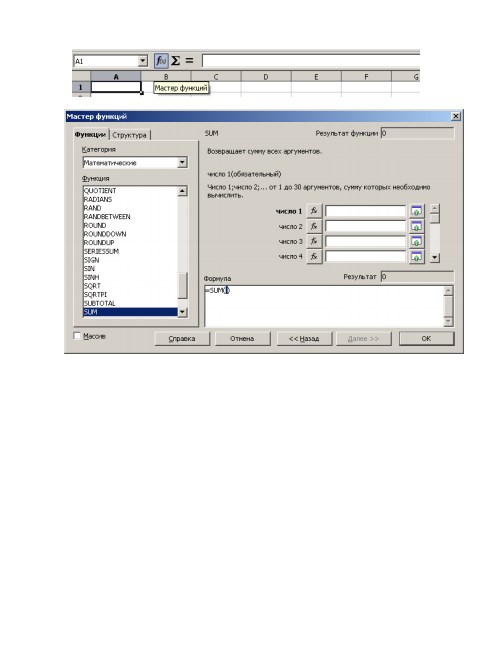
Task: Switch to the Функции tab
Action: tap(90, 135)
